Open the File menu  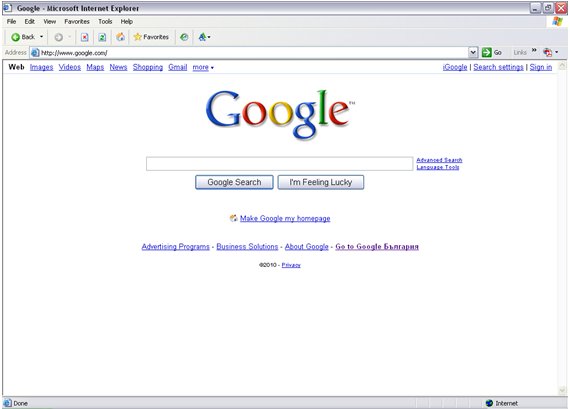11,21
